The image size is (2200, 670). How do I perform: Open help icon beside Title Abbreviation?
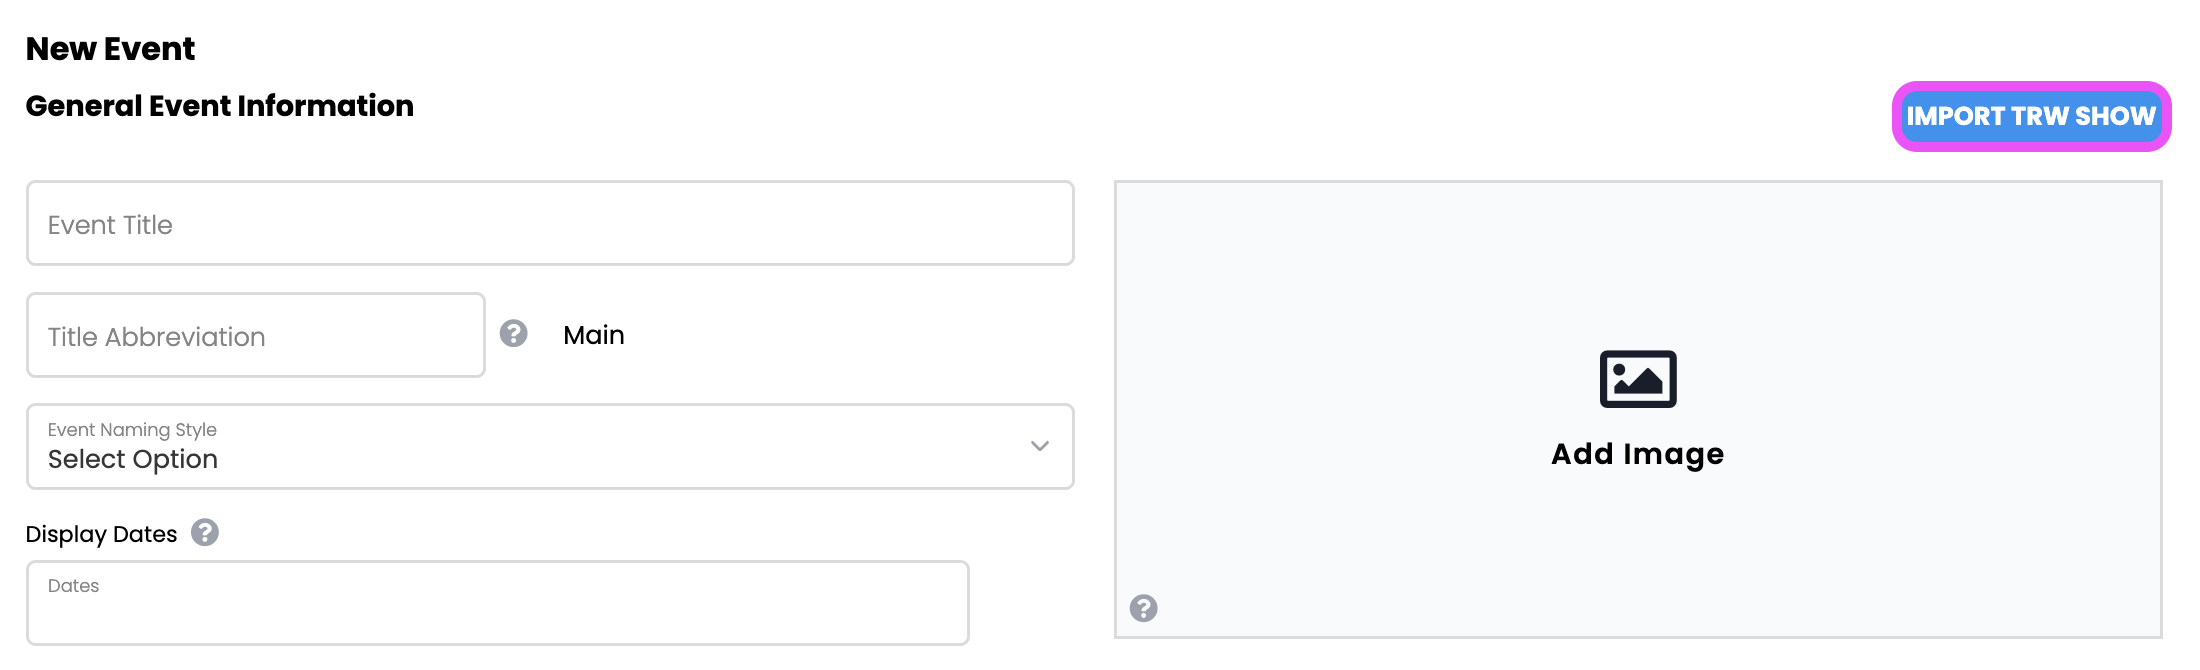point(514,333)
